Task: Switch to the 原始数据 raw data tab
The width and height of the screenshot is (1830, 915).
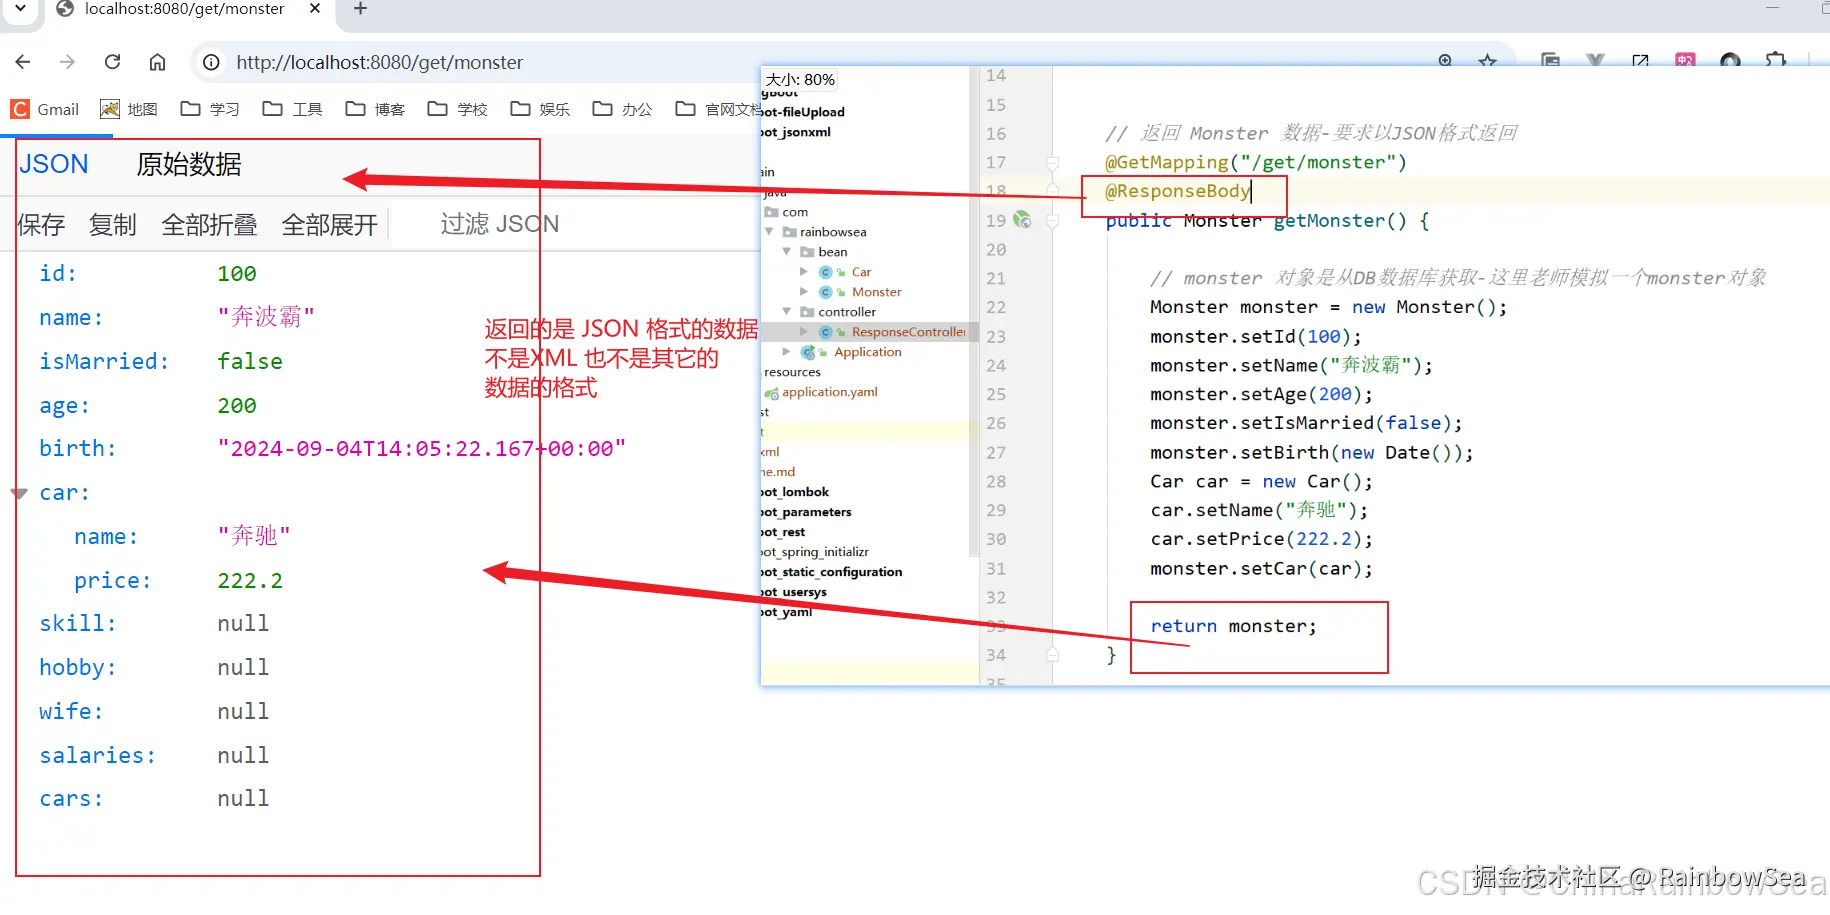Action: click(189, 164)
